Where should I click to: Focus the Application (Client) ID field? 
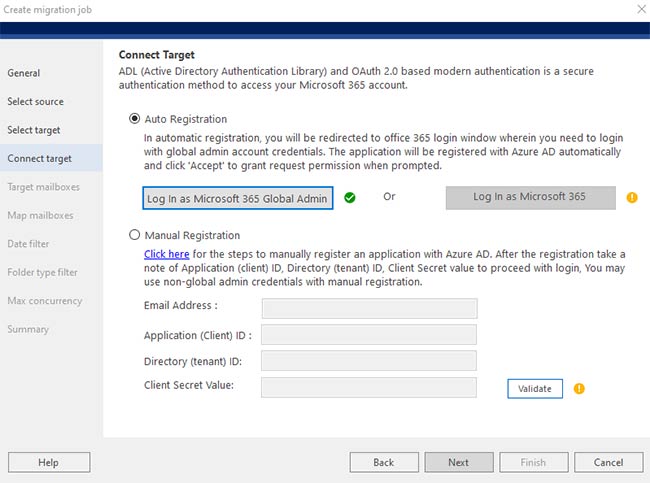click(369, 335)
